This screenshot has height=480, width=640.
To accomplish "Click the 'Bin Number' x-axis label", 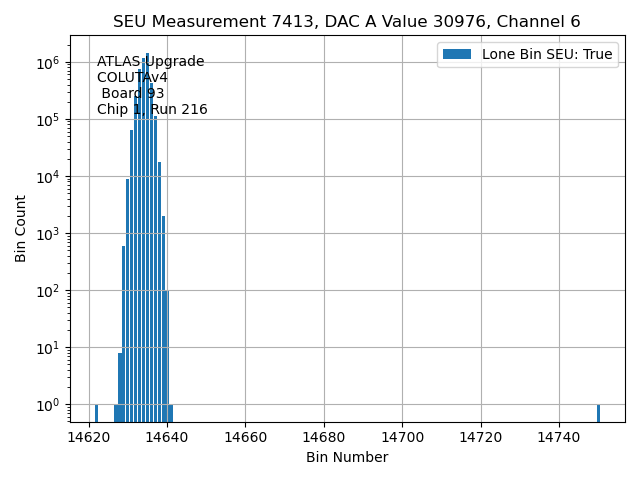I will click(346, 458).
